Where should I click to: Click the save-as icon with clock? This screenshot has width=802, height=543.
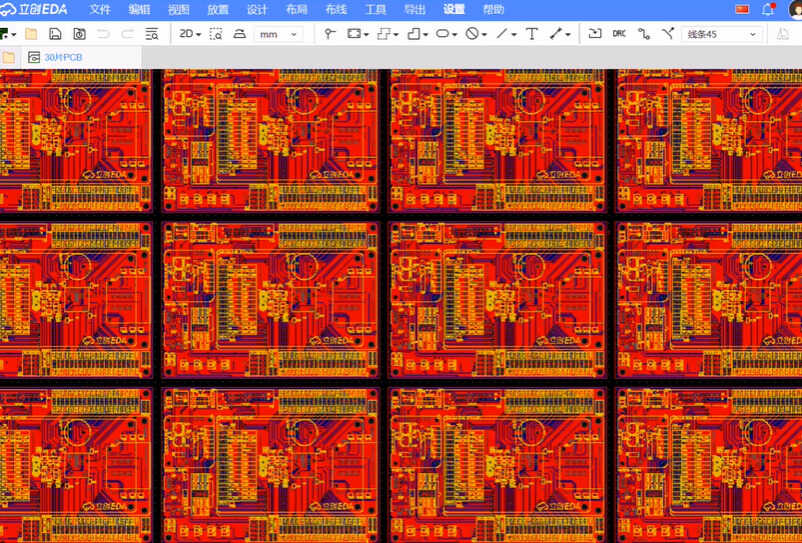tap(79, 34)
